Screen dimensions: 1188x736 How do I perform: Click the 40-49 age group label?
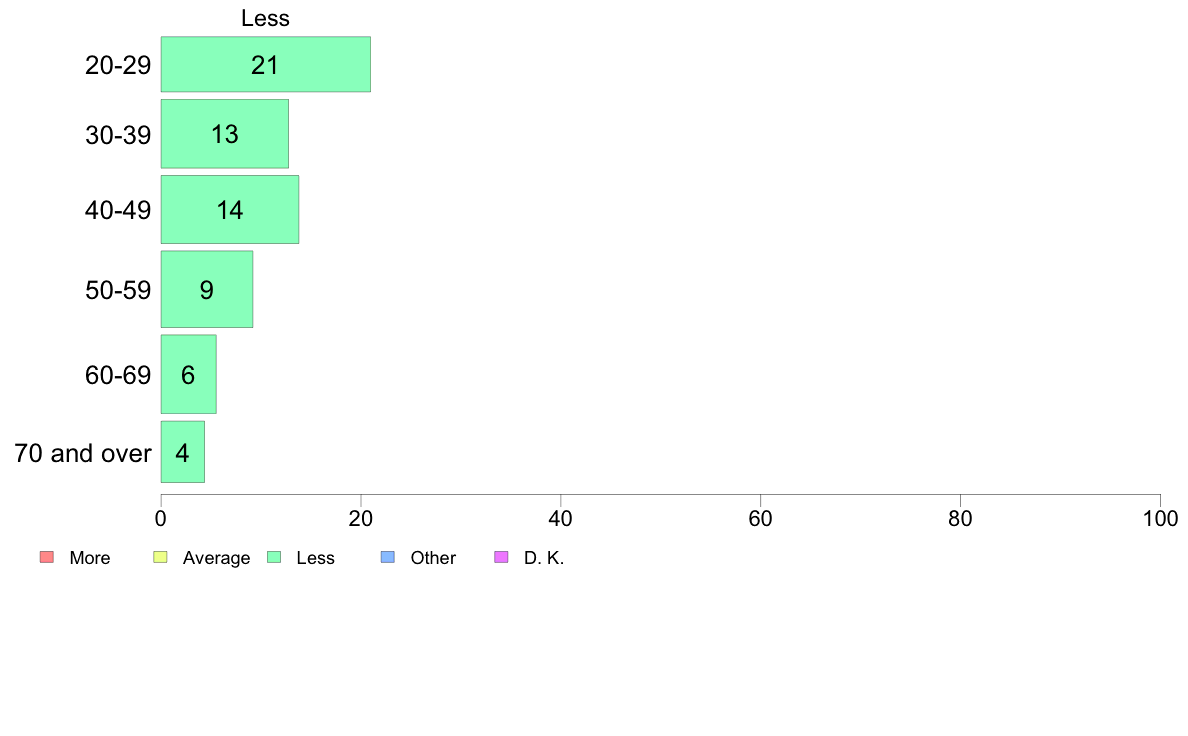coord(118,210)
